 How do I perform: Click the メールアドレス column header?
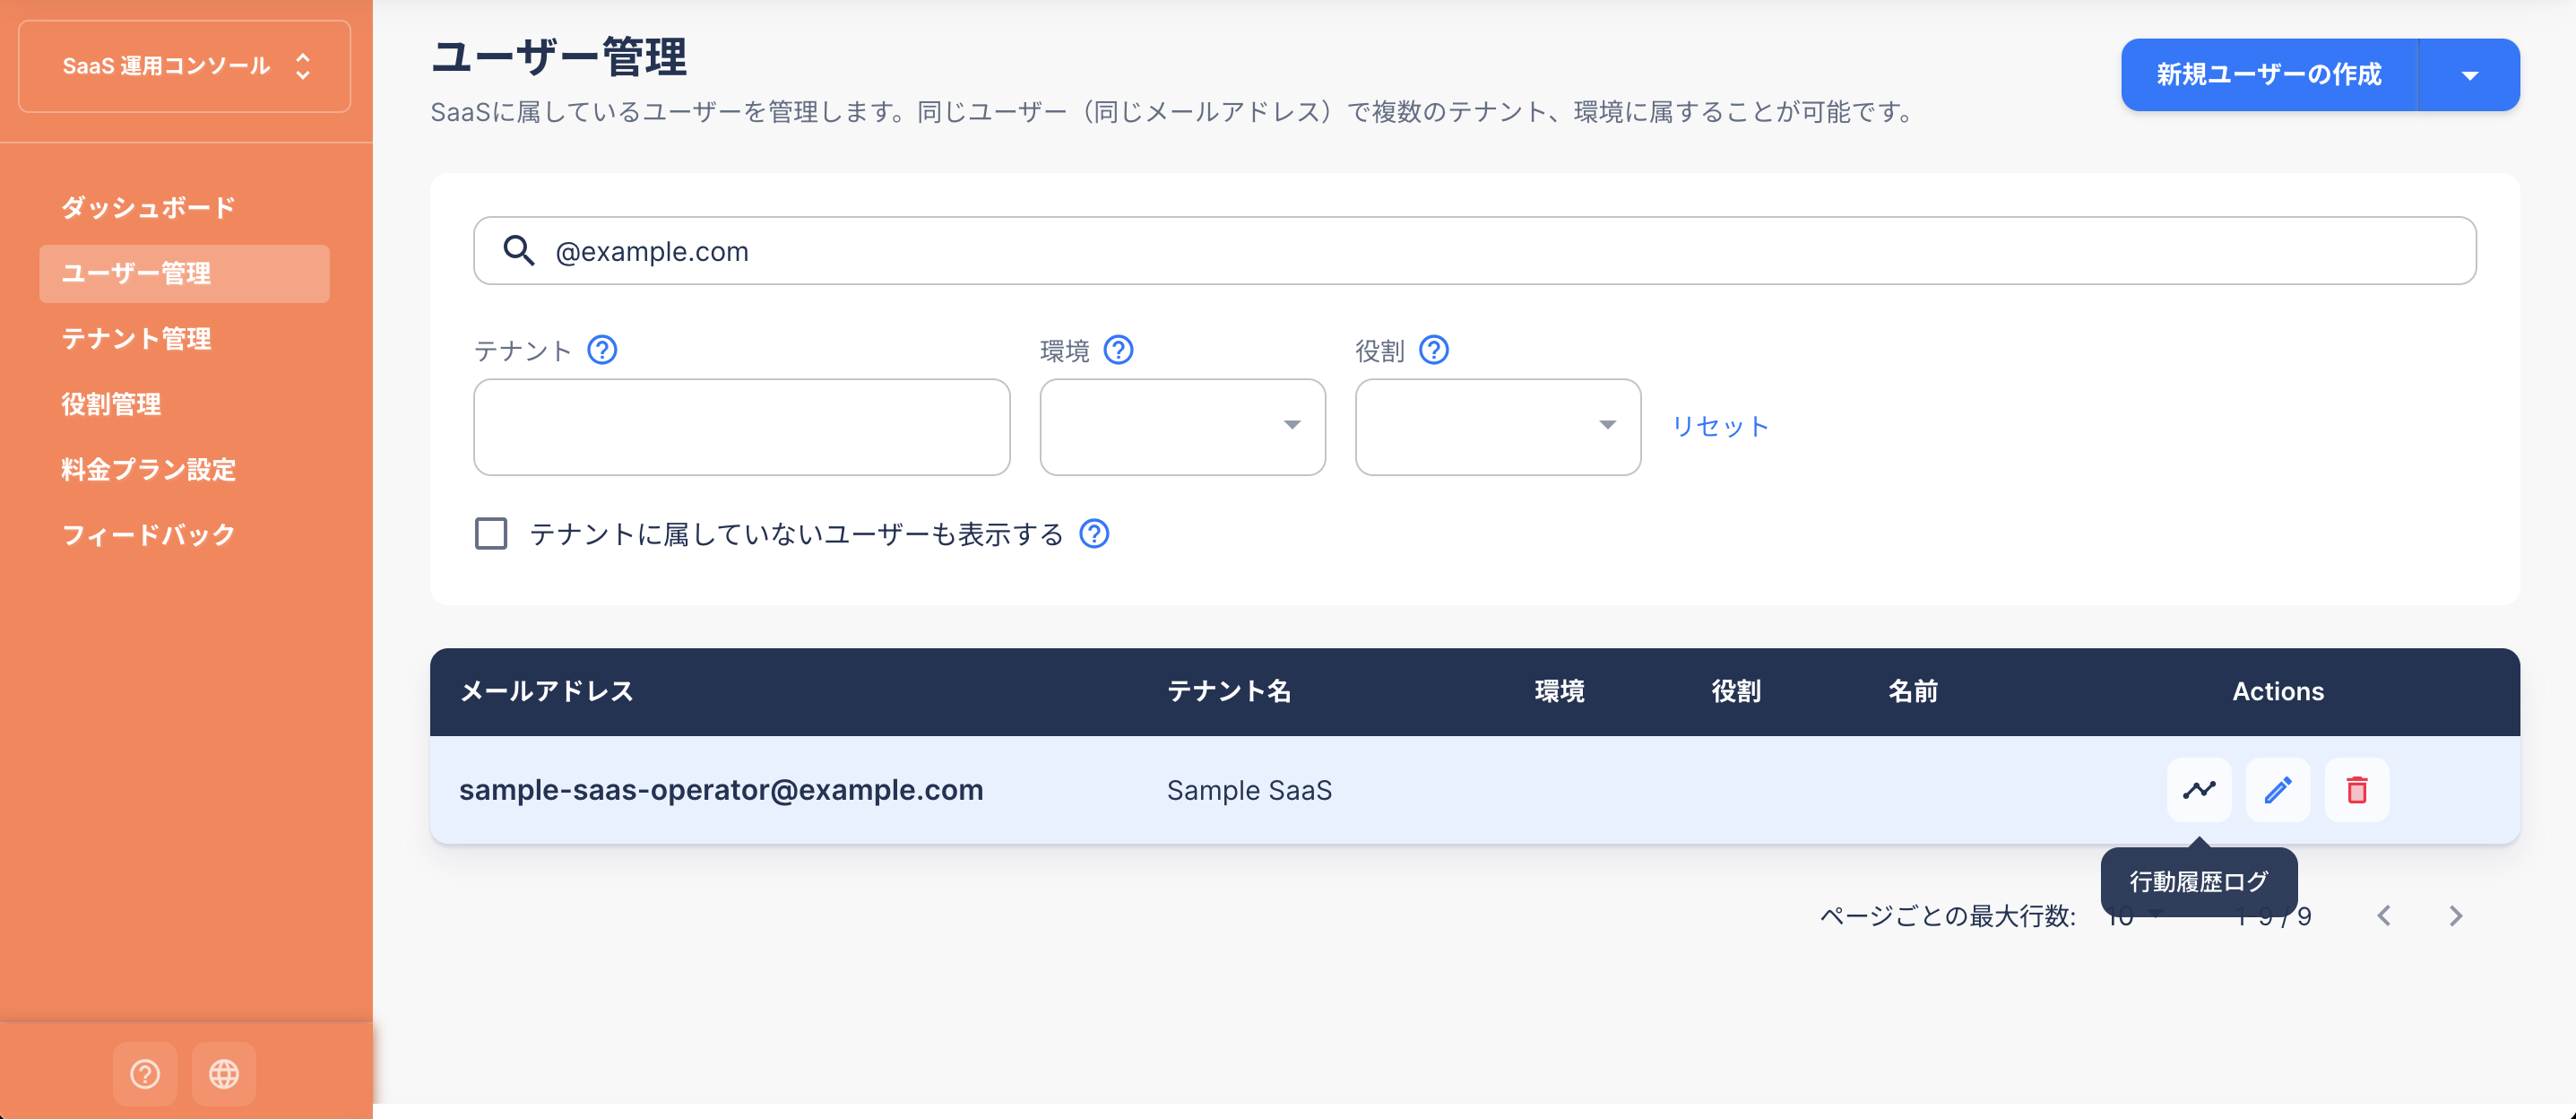tap(547, 691)
